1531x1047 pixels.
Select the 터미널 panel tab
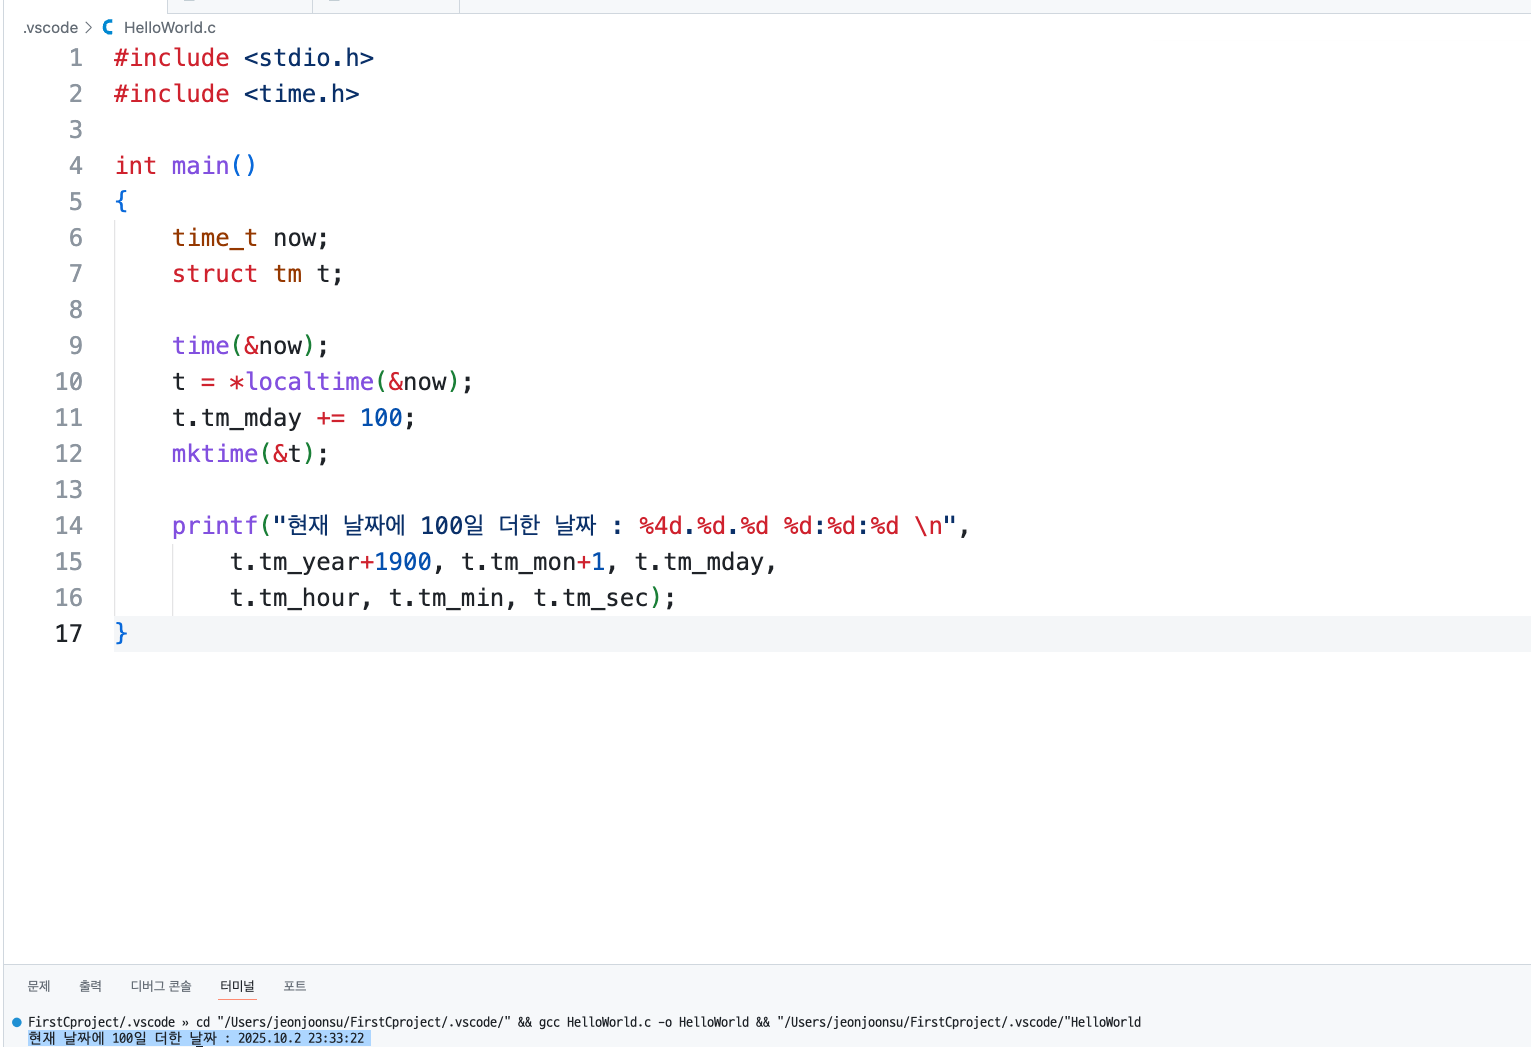pos(238,986)
